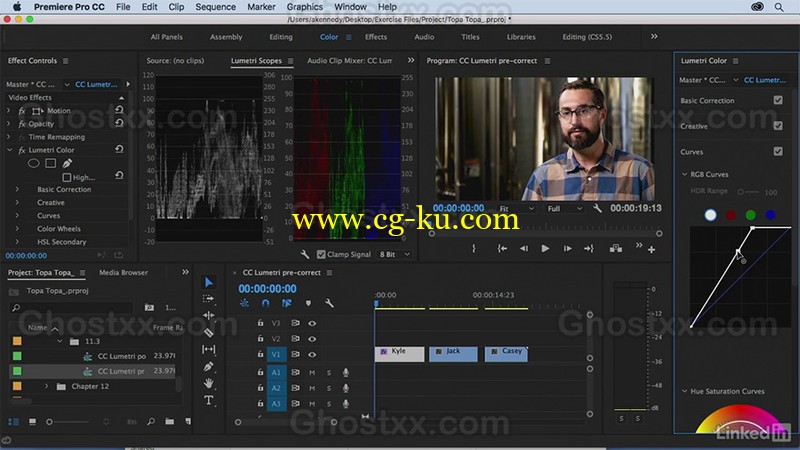Go to Out point
This screenshot has height=450, width=800.
click(589, 248)
